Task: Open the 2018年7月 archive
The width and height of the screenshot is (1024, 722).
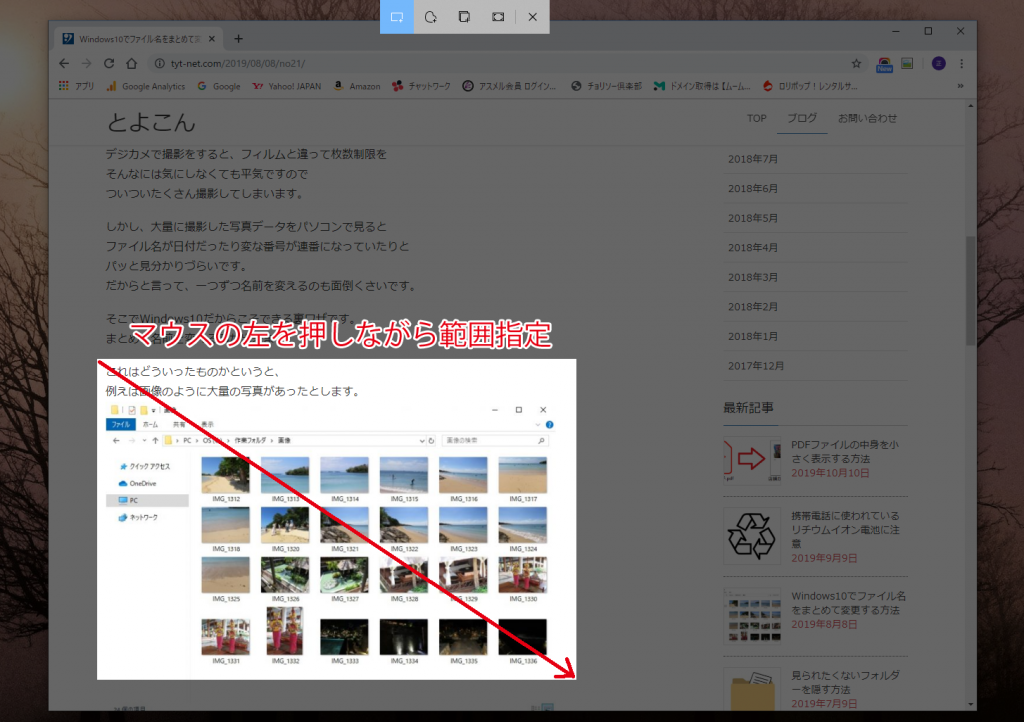Action: pyautogui.click(x=752, y=159)
